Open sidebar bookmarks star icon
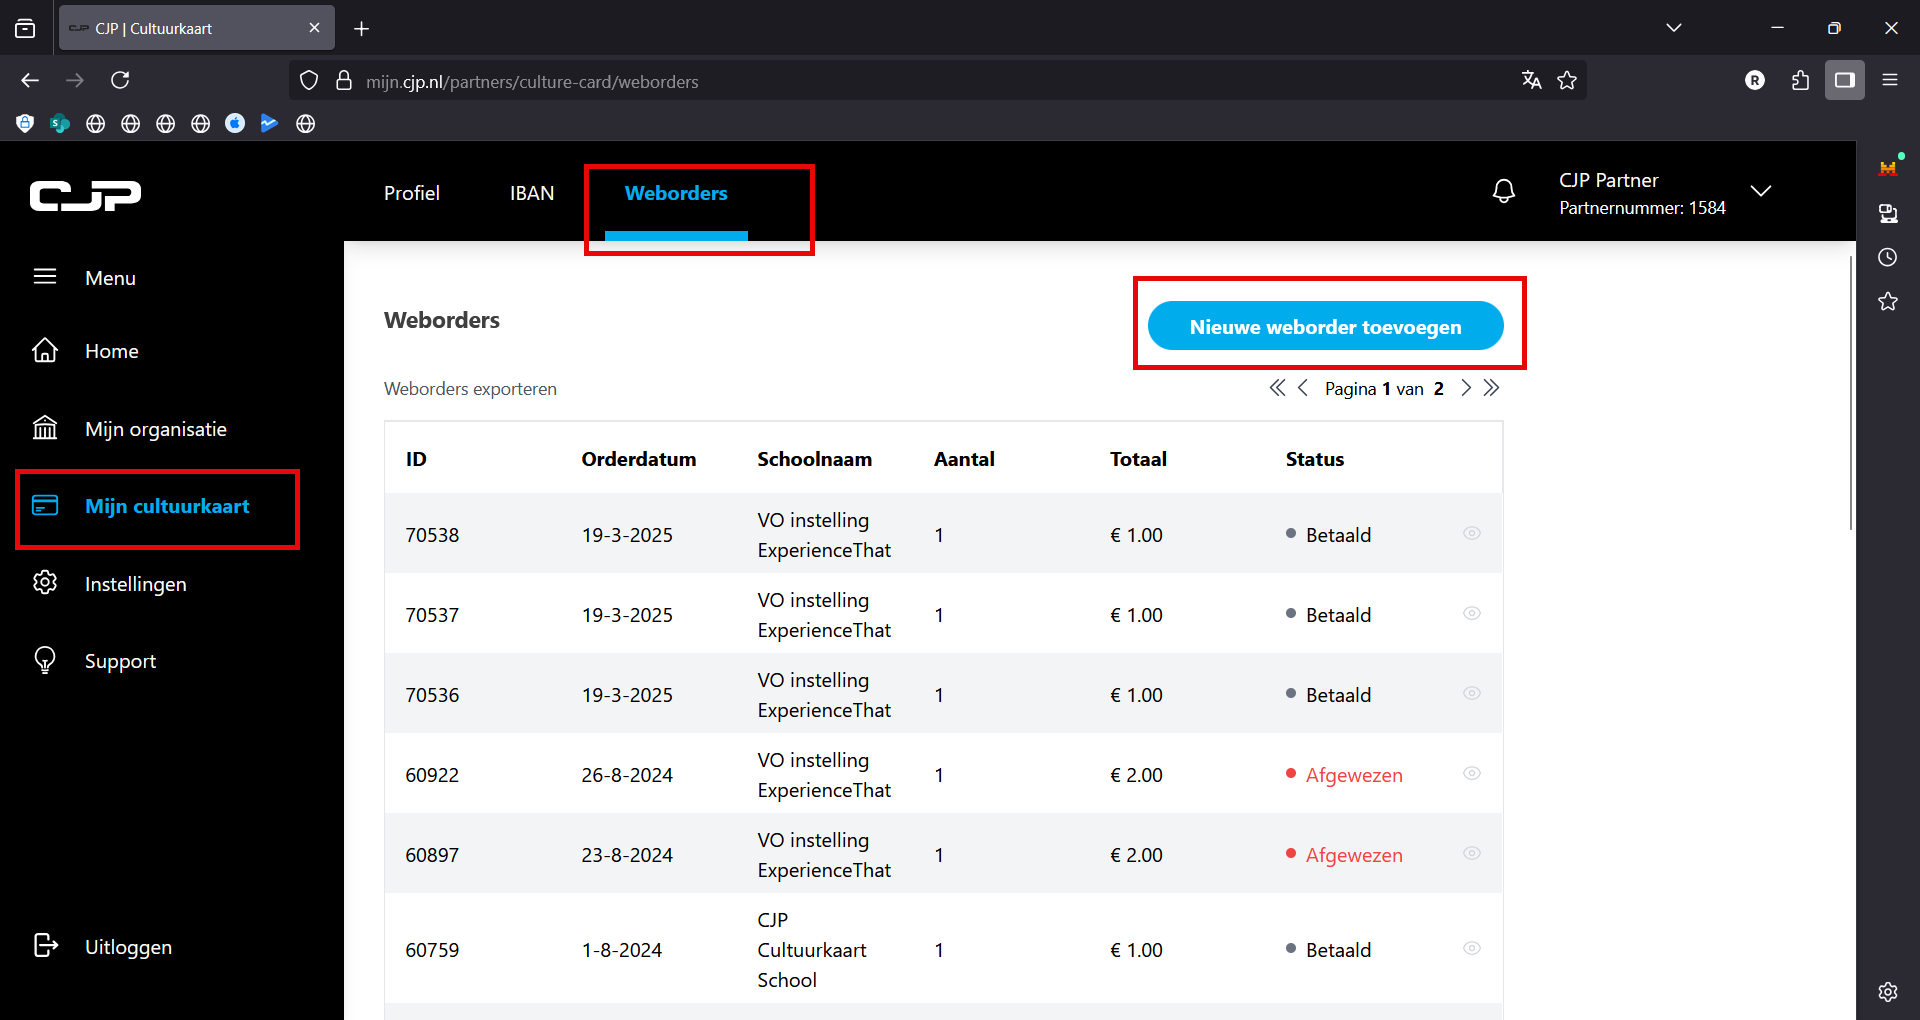This screenshot has width=1920, height=1020. (1888, 301)
